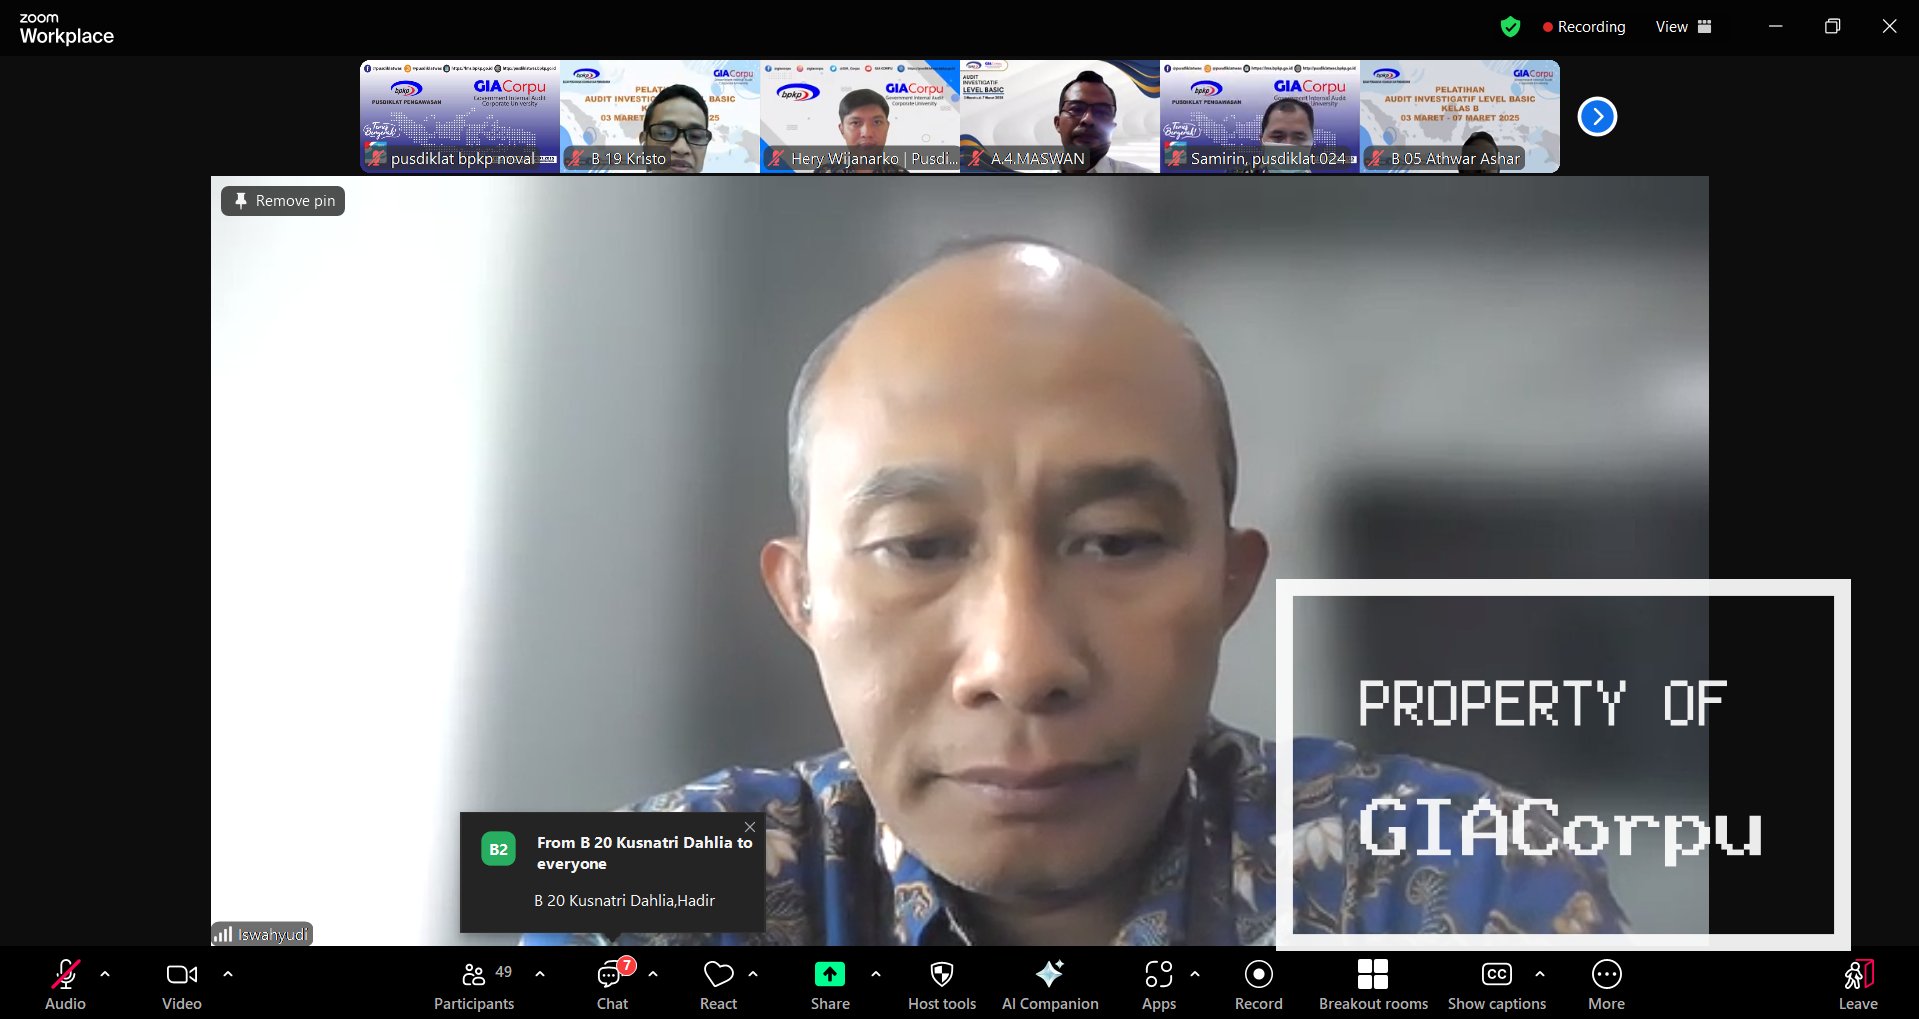Image resolution: width=1919 pixels, height=1019 pixels.
Task: Open Breakout rooms
Action: point(1372,985)
